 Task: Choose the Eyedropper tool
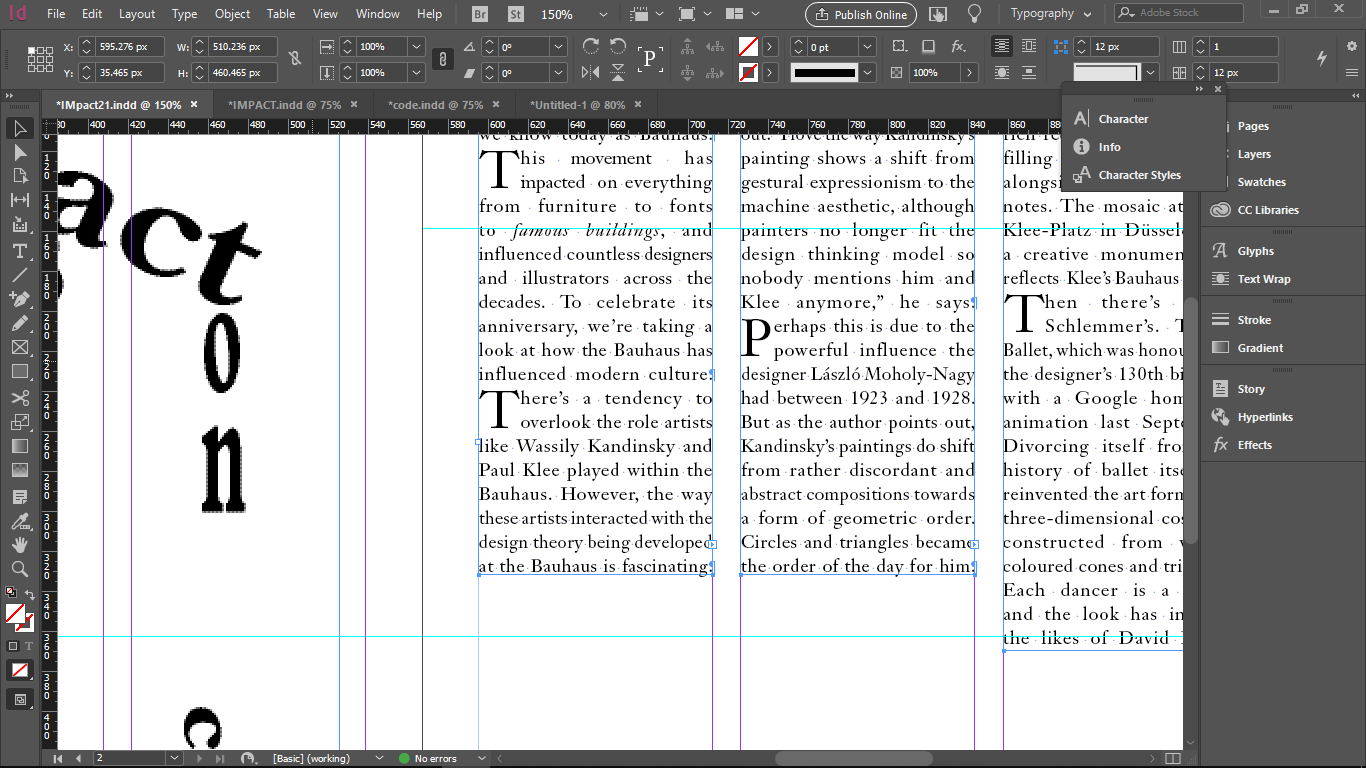19,521
